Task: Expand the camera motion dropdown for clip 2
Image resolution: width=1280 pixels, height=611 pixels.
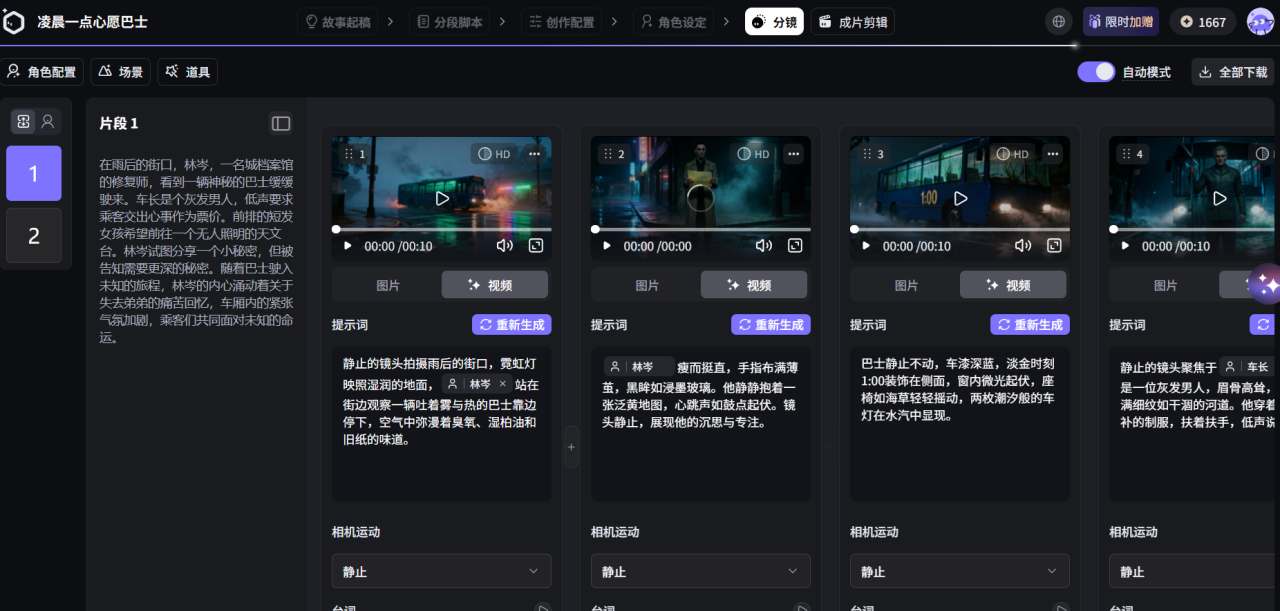Action: click(x=700, y=570)
